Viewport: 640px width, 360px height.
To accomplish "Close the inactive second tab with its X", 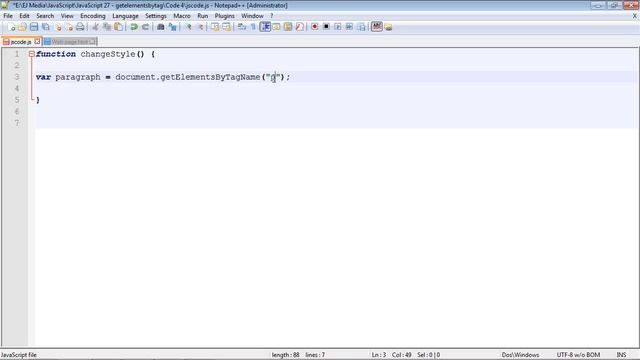I will tap(93, 42).
